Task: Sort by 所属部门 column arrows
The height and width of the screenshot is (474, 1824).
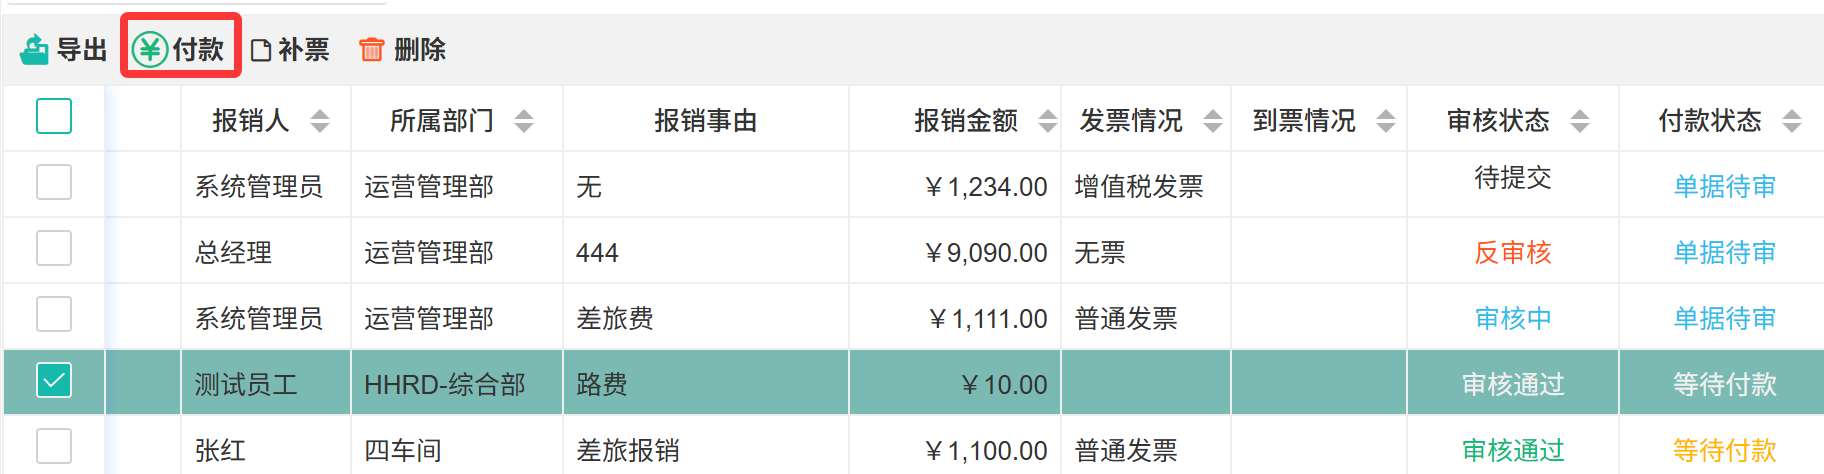Action: [524, 121]
